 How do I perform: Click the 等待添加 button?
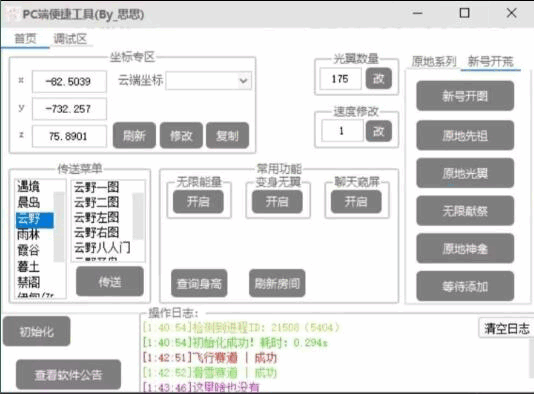click(x=465, y=286)
